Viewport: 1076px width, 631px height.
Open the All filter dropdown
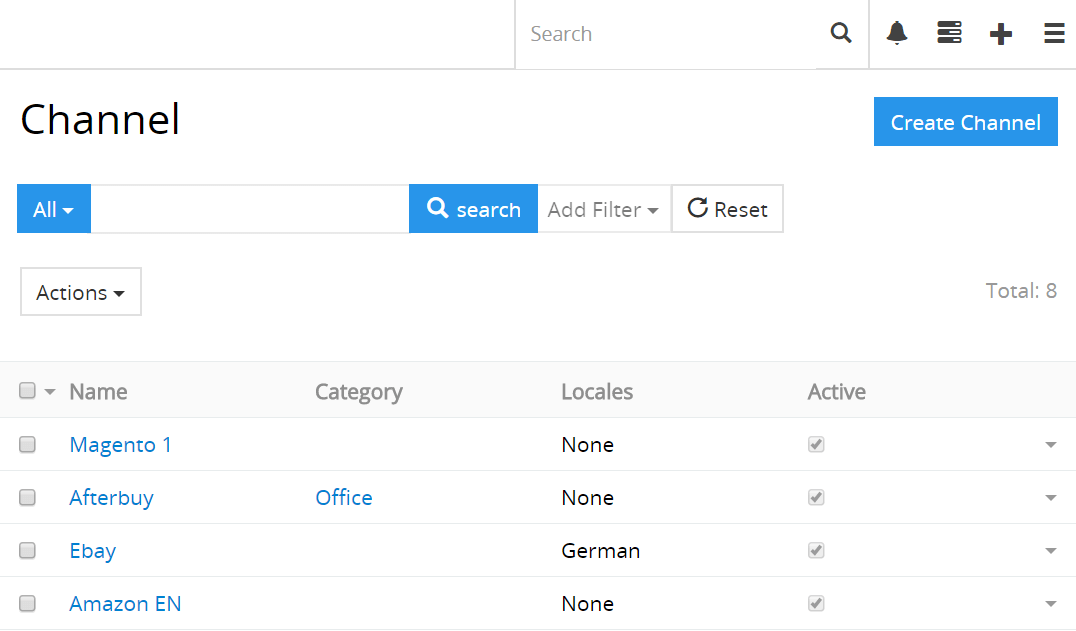pyautogui.click(x=54, y=209)
